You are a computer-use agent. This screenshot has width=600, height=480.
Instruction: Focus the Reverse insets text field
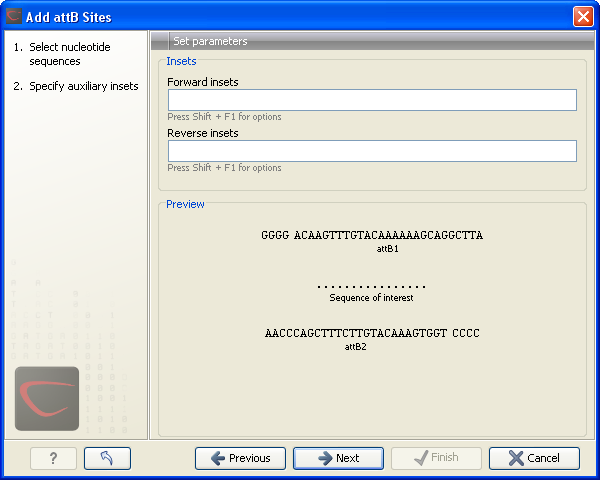tap(372, 151)
